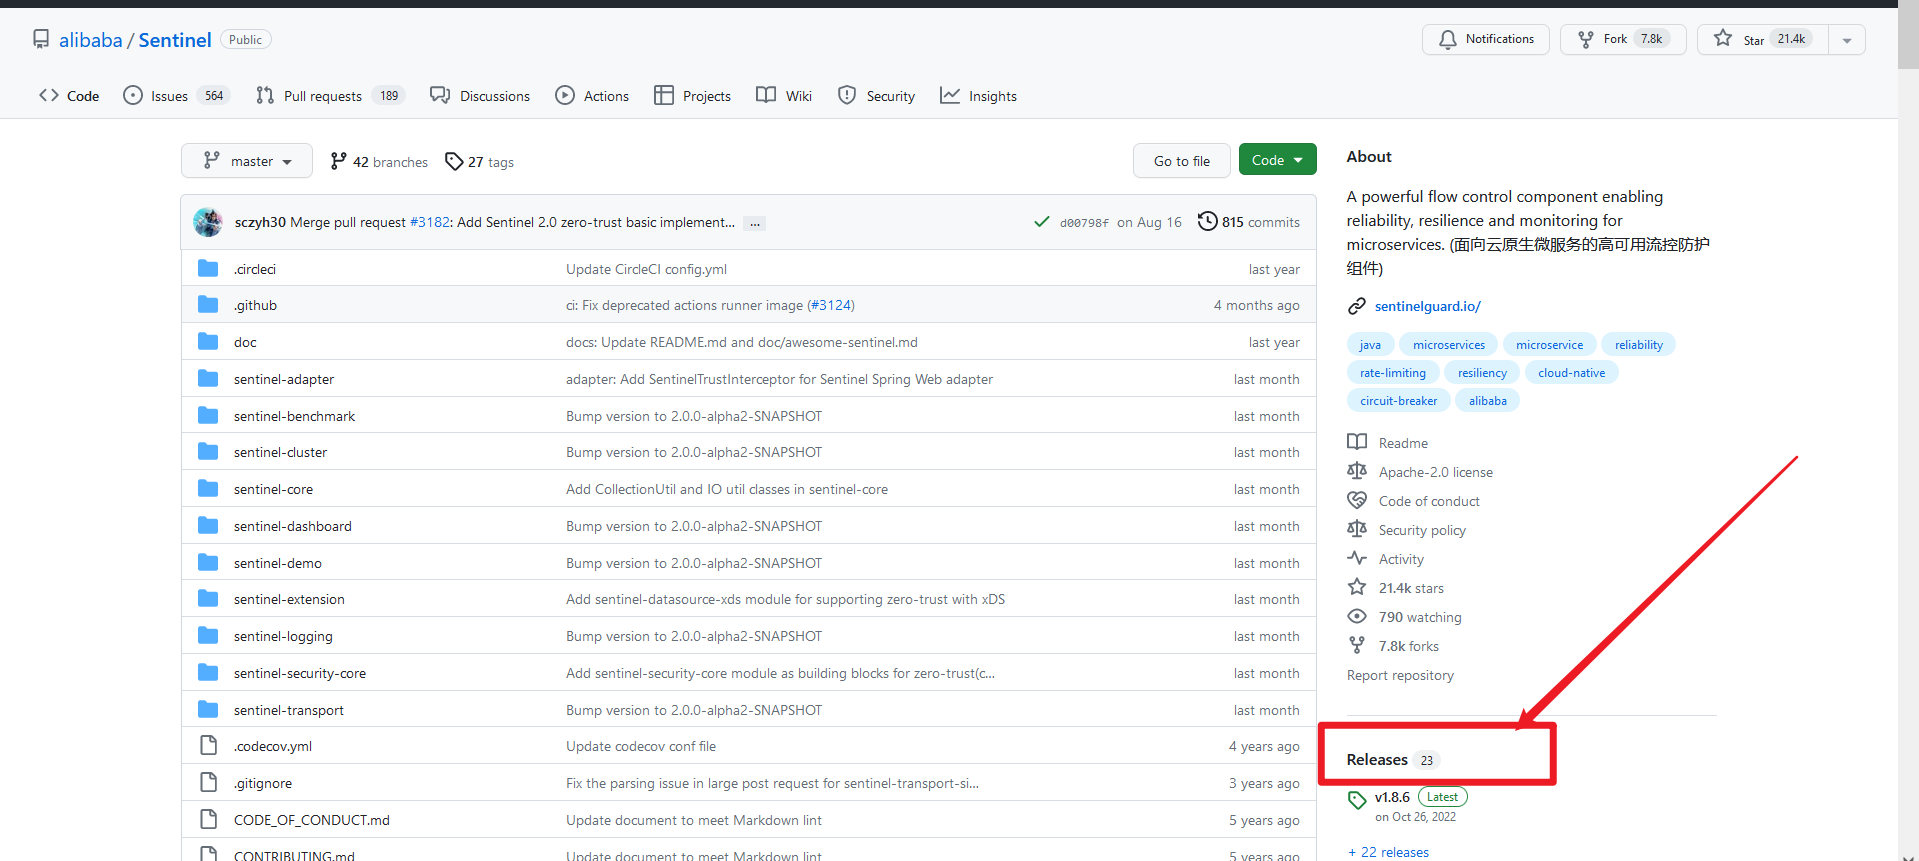Open the sentinel-extension folder
The image size is (1919, 861).
coord(289,599)
